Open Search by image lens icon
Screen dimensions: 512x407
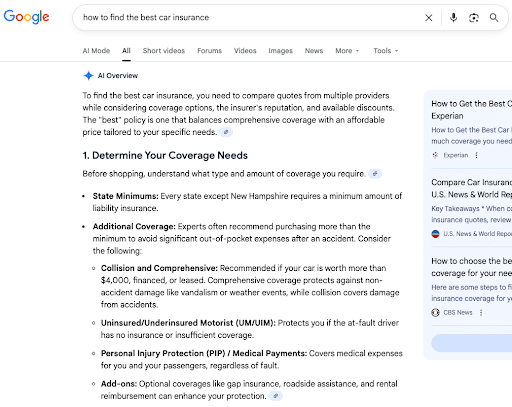[474, 18]
